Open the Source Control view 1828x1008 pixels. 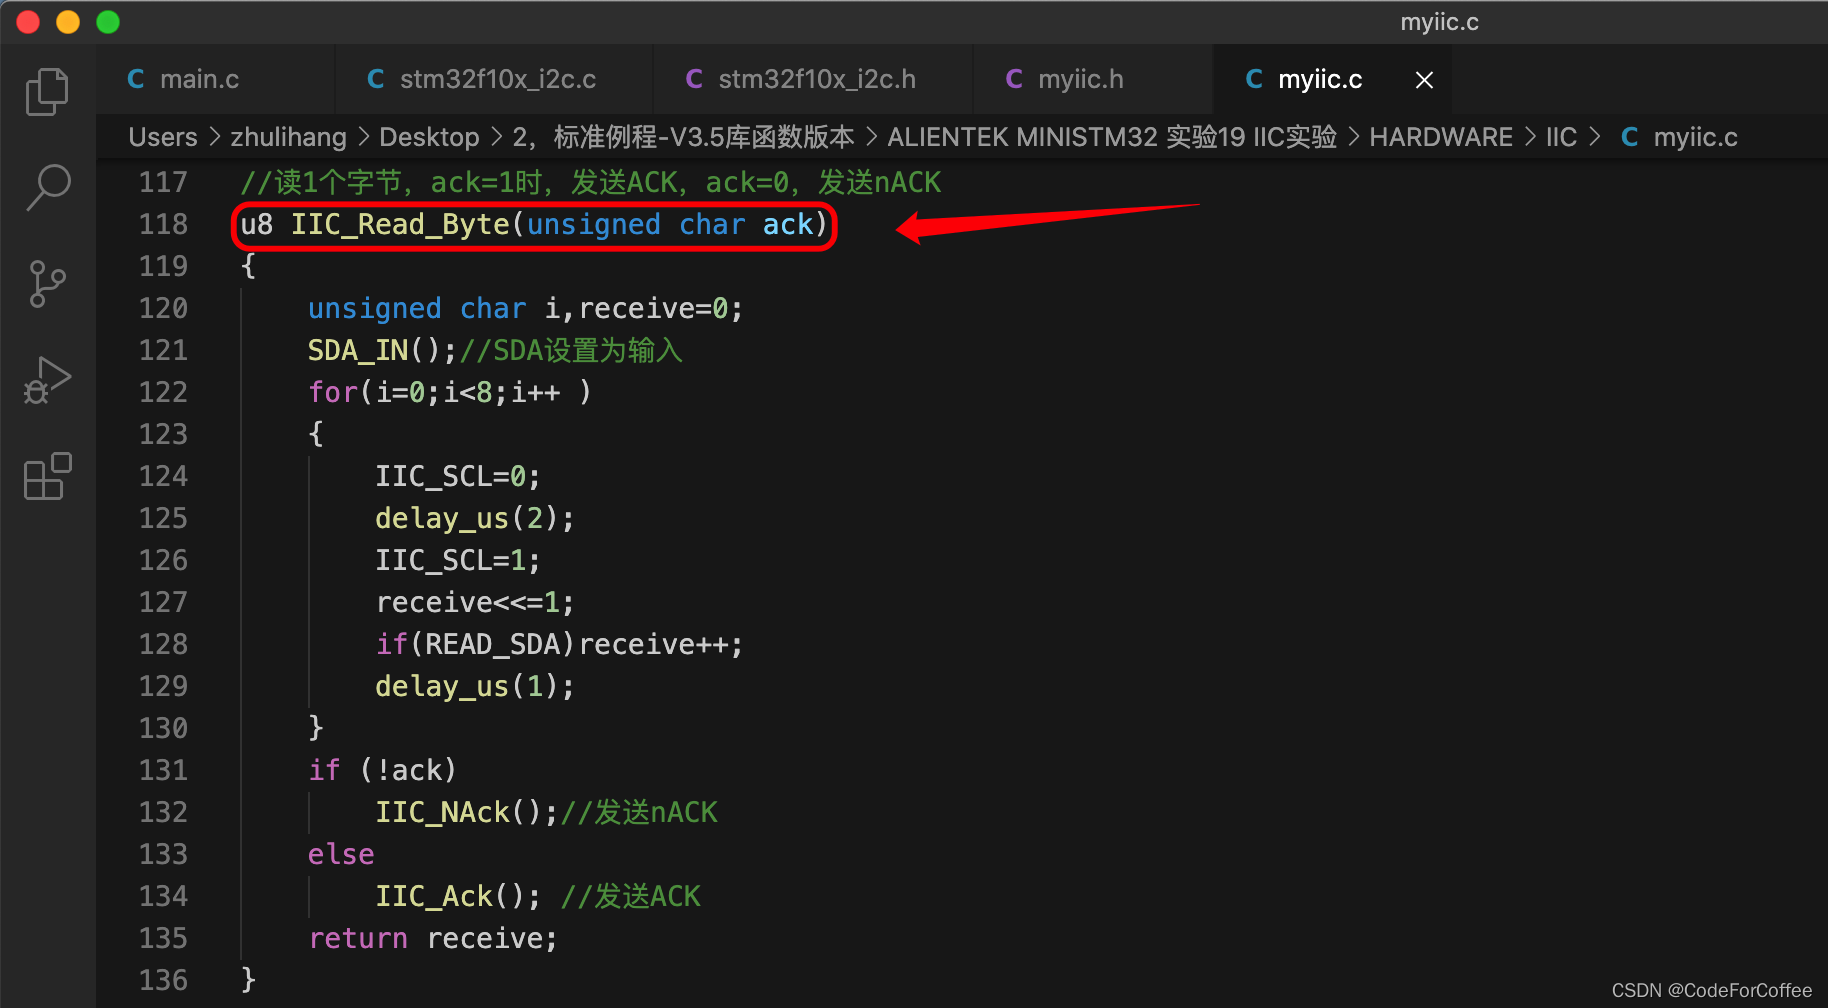click(x=47, y=284)
